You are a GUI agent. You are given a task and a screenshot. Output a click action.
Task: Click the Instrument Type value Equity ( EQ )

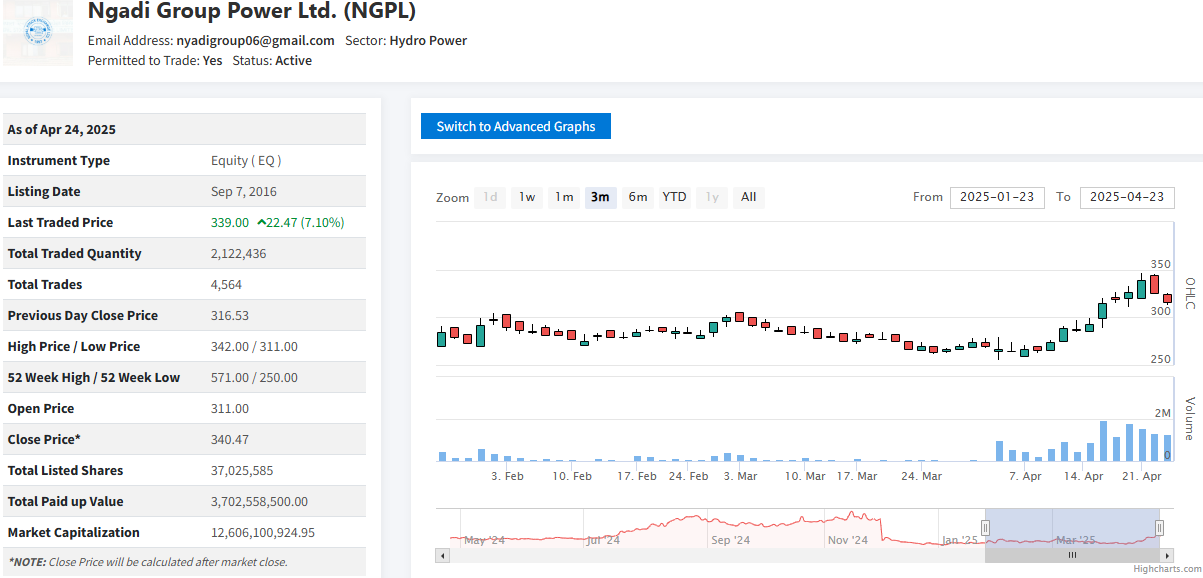[246, 160]
